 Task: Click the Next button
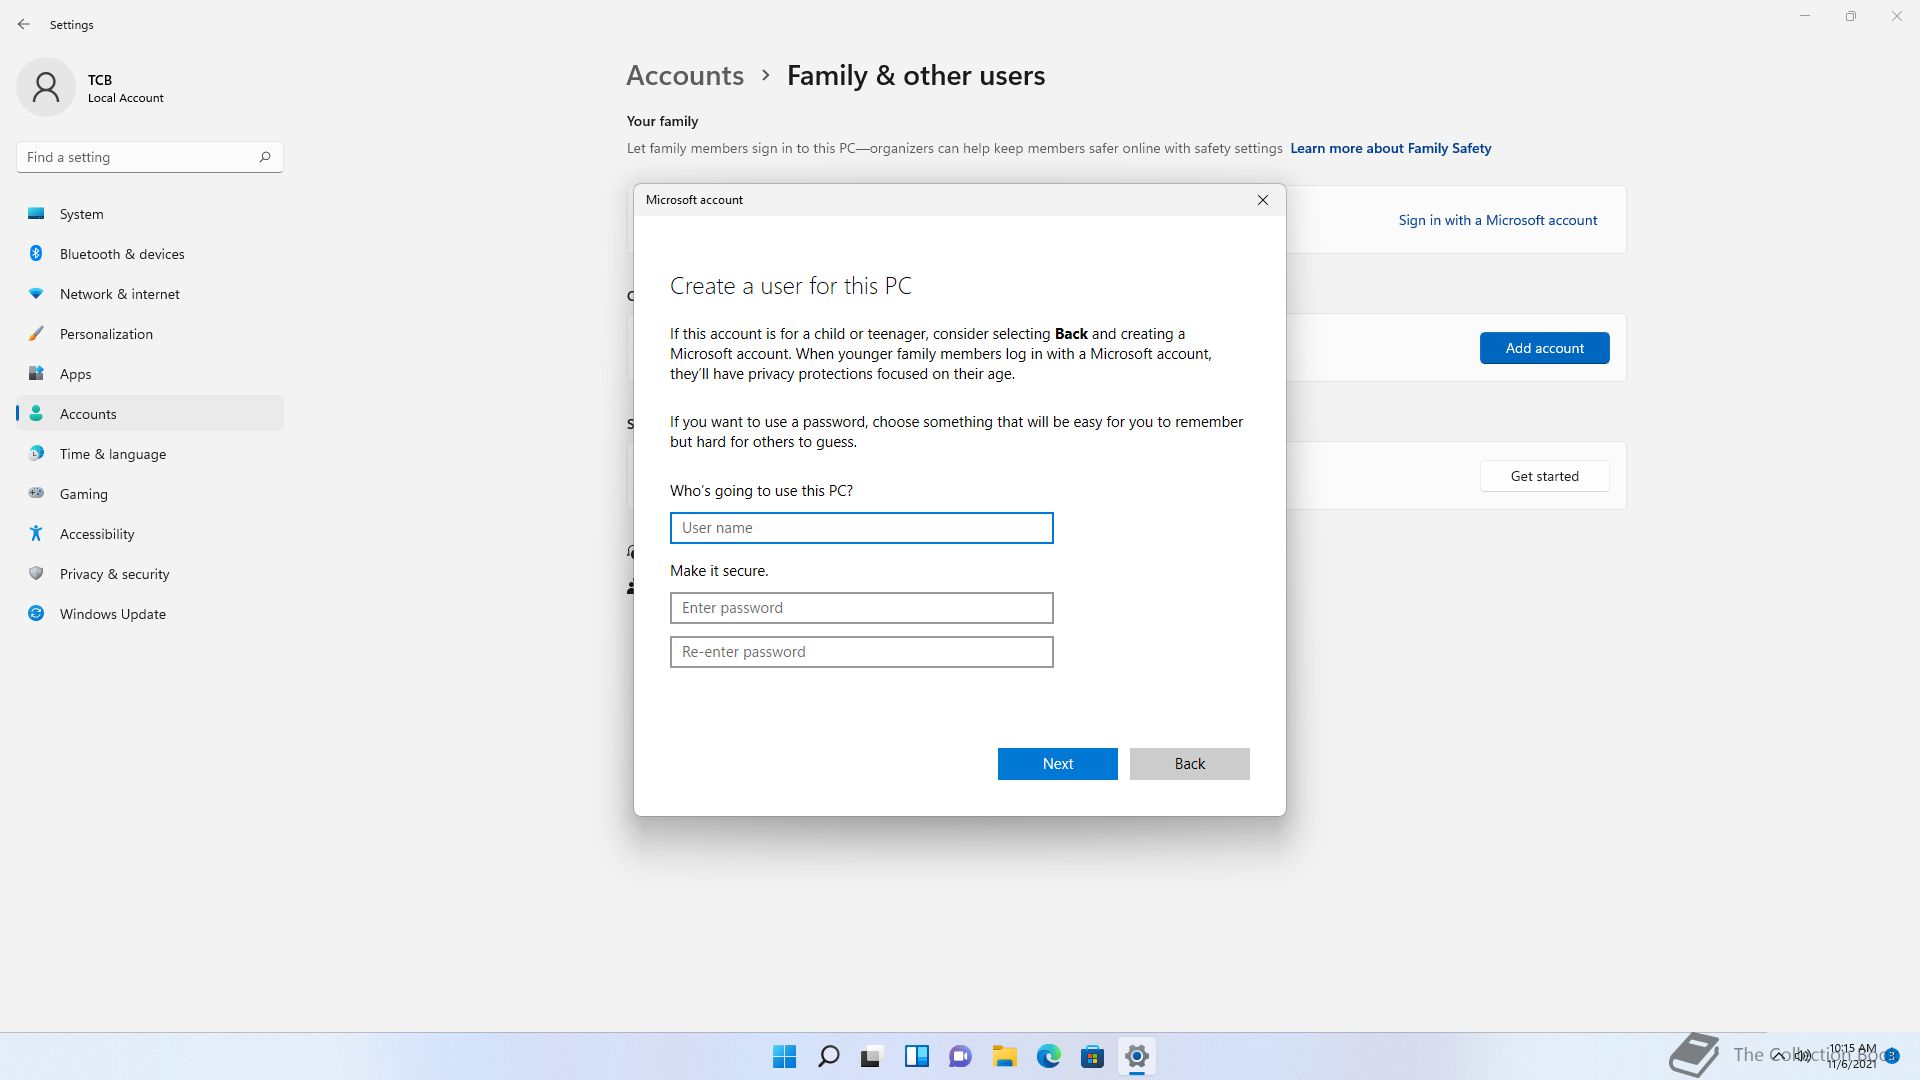tap(1057, 764)
